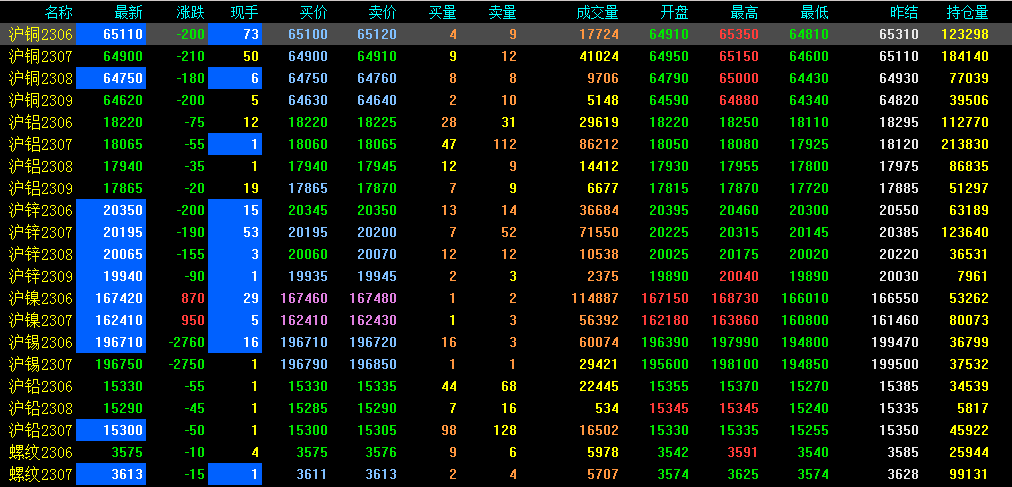Select the 沪锌2309 contract name
The image size is (1012, 487).
point(41,277)
